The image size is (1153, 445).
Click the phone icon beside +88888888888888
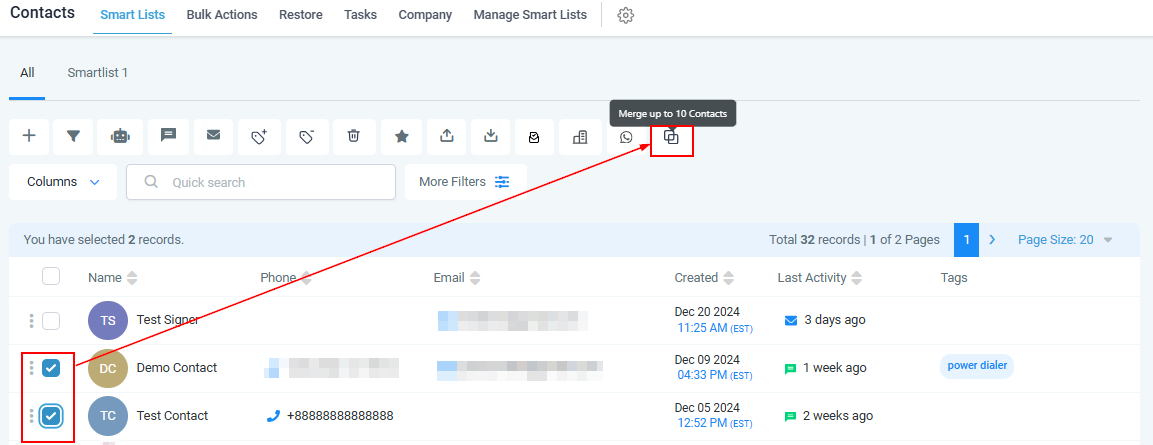274,416
